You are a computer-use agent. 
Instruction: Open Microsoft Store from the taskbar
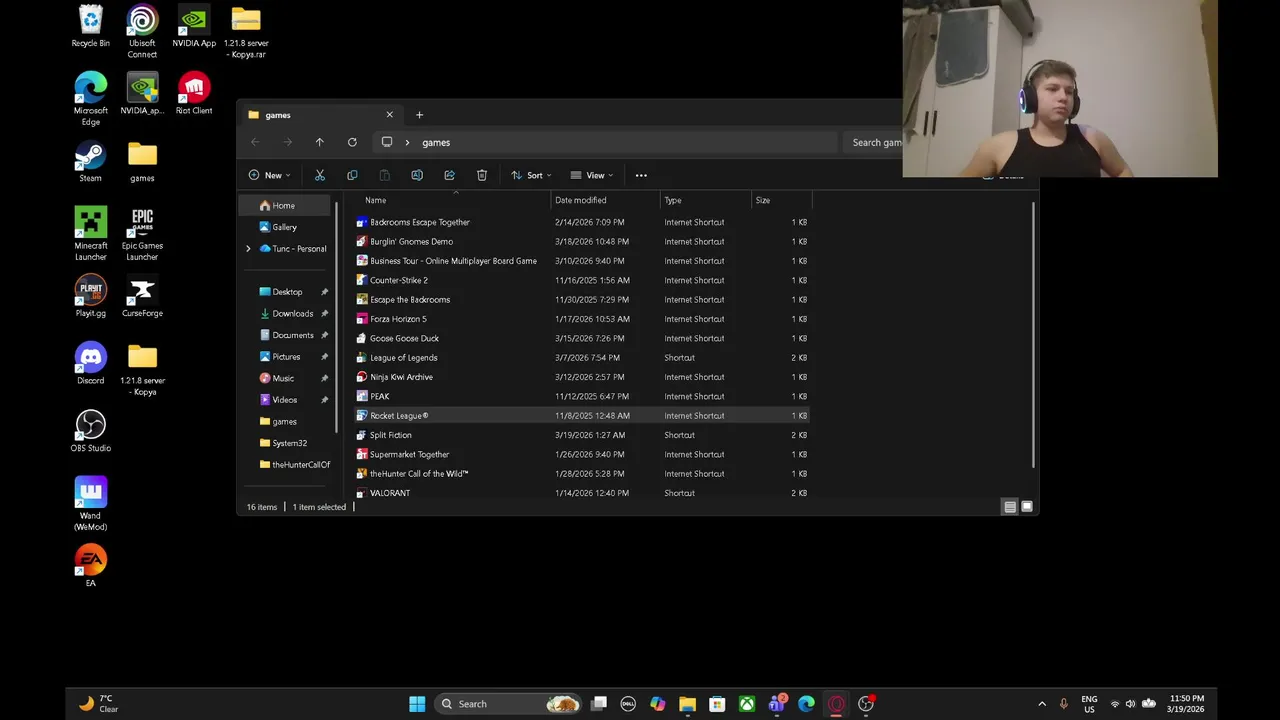pyautogui.click(x=717, y=704)
